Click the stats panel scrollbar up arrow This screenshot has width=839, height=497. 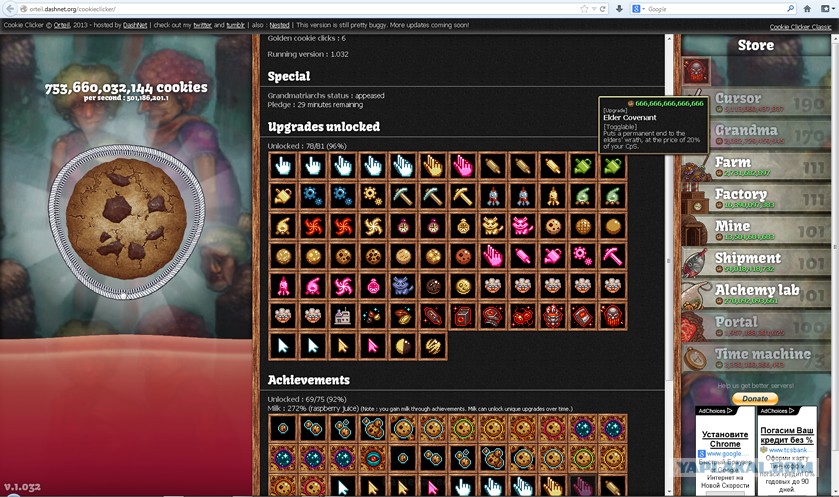pyautogui.click(x=669, y=39)
